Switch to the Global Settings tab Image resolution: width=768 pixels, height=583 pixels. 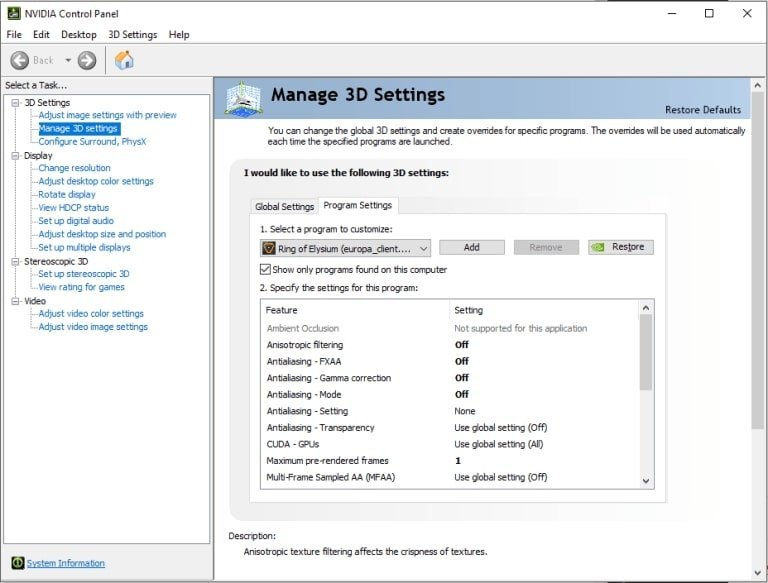(x=284, y=207)
